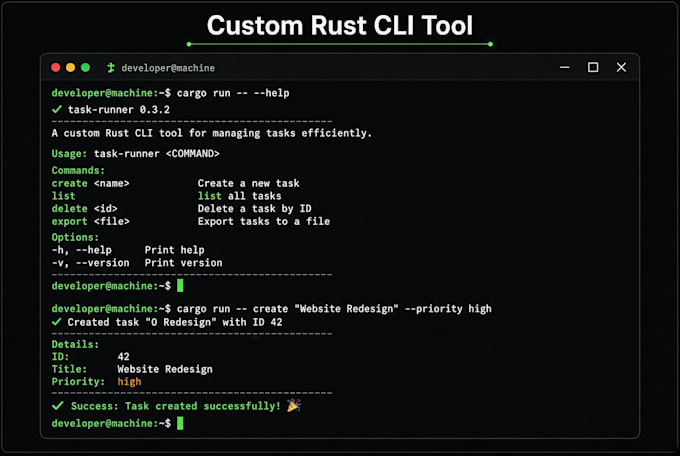680x456 pixels.
Task: Click the cursor block after the help output
Action: point(180,285)
